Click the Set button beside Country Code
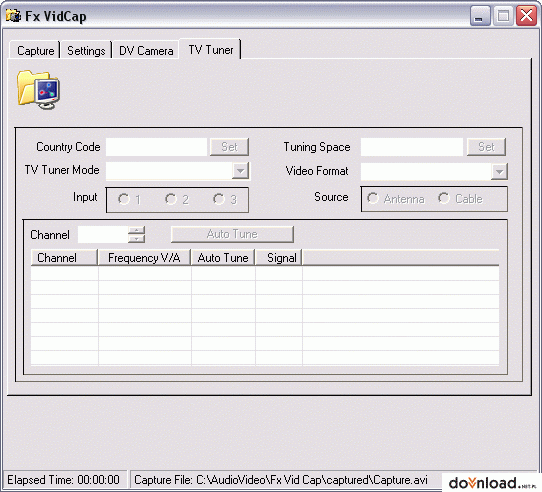This screenshot has height=492, width=542. click(229, 147)
